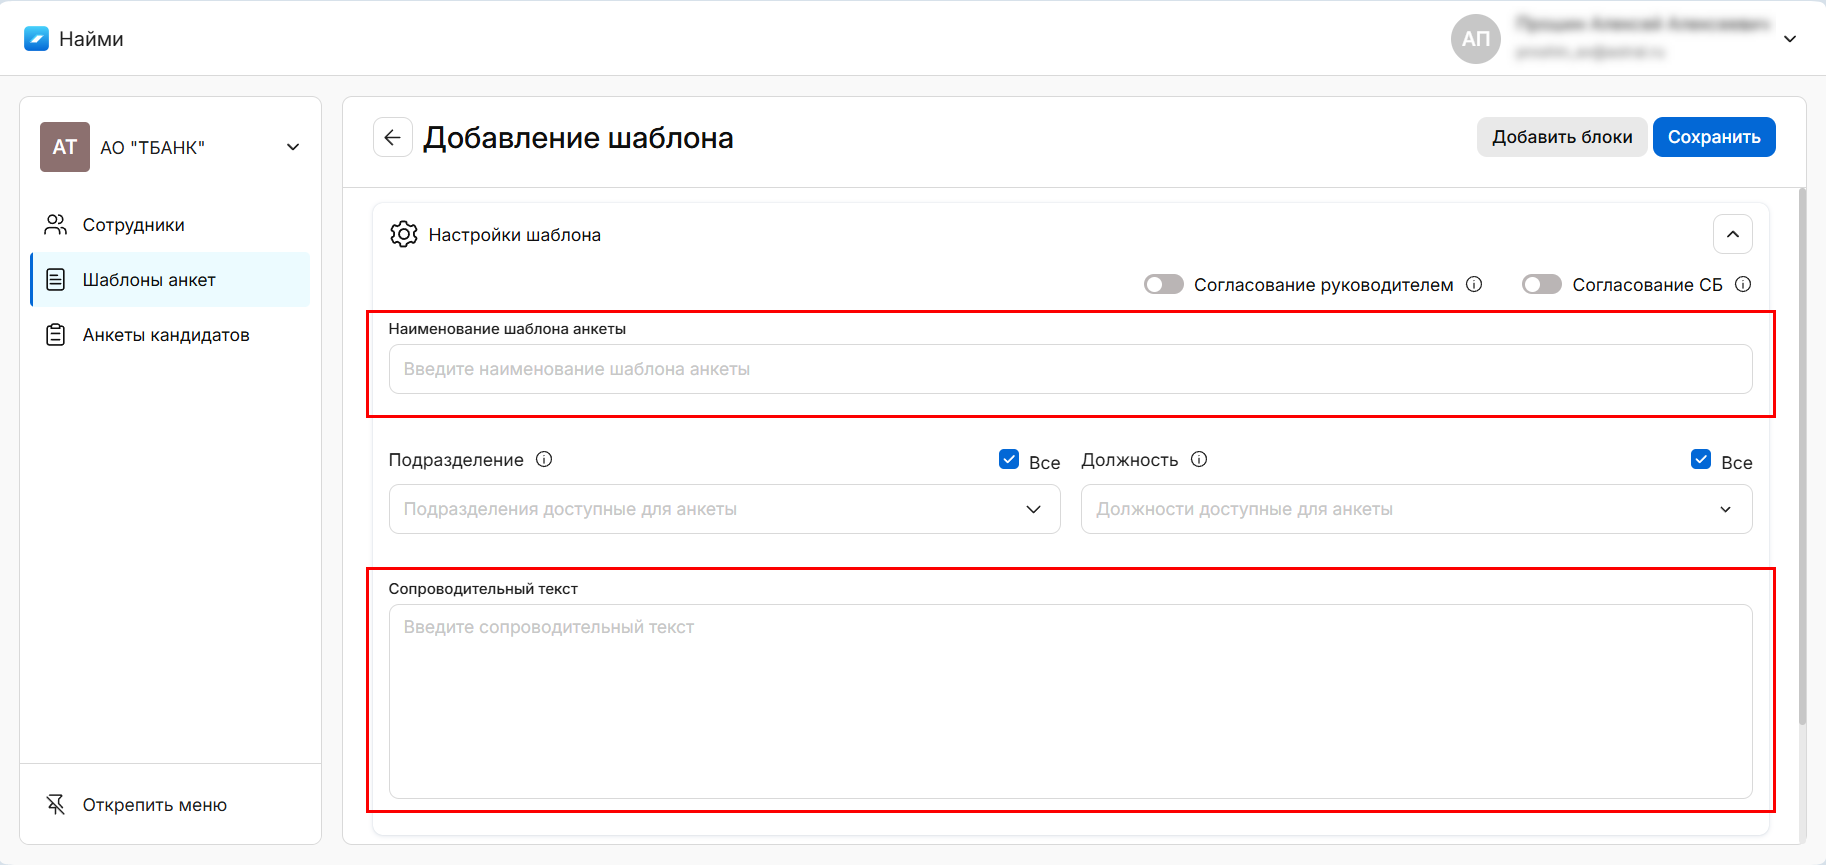Click info icon next to Согласование СБ
1826x865 pixels.
(1743, 284)
